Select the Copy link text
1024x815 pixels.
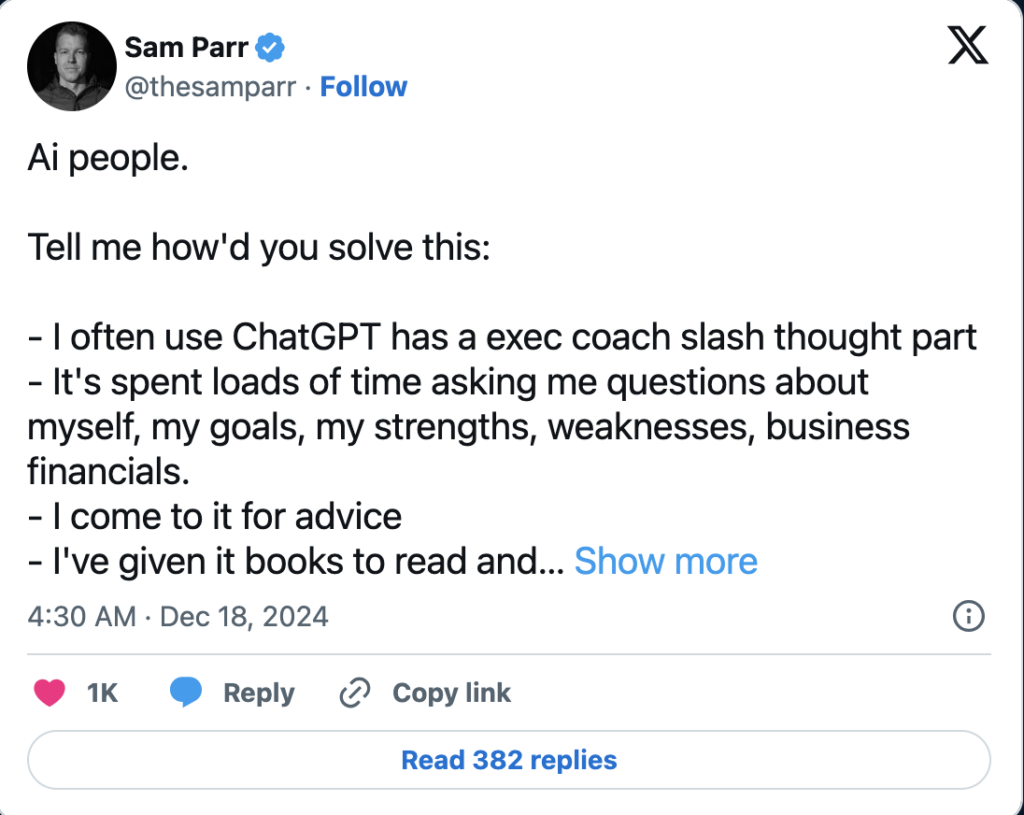[451, 693]
